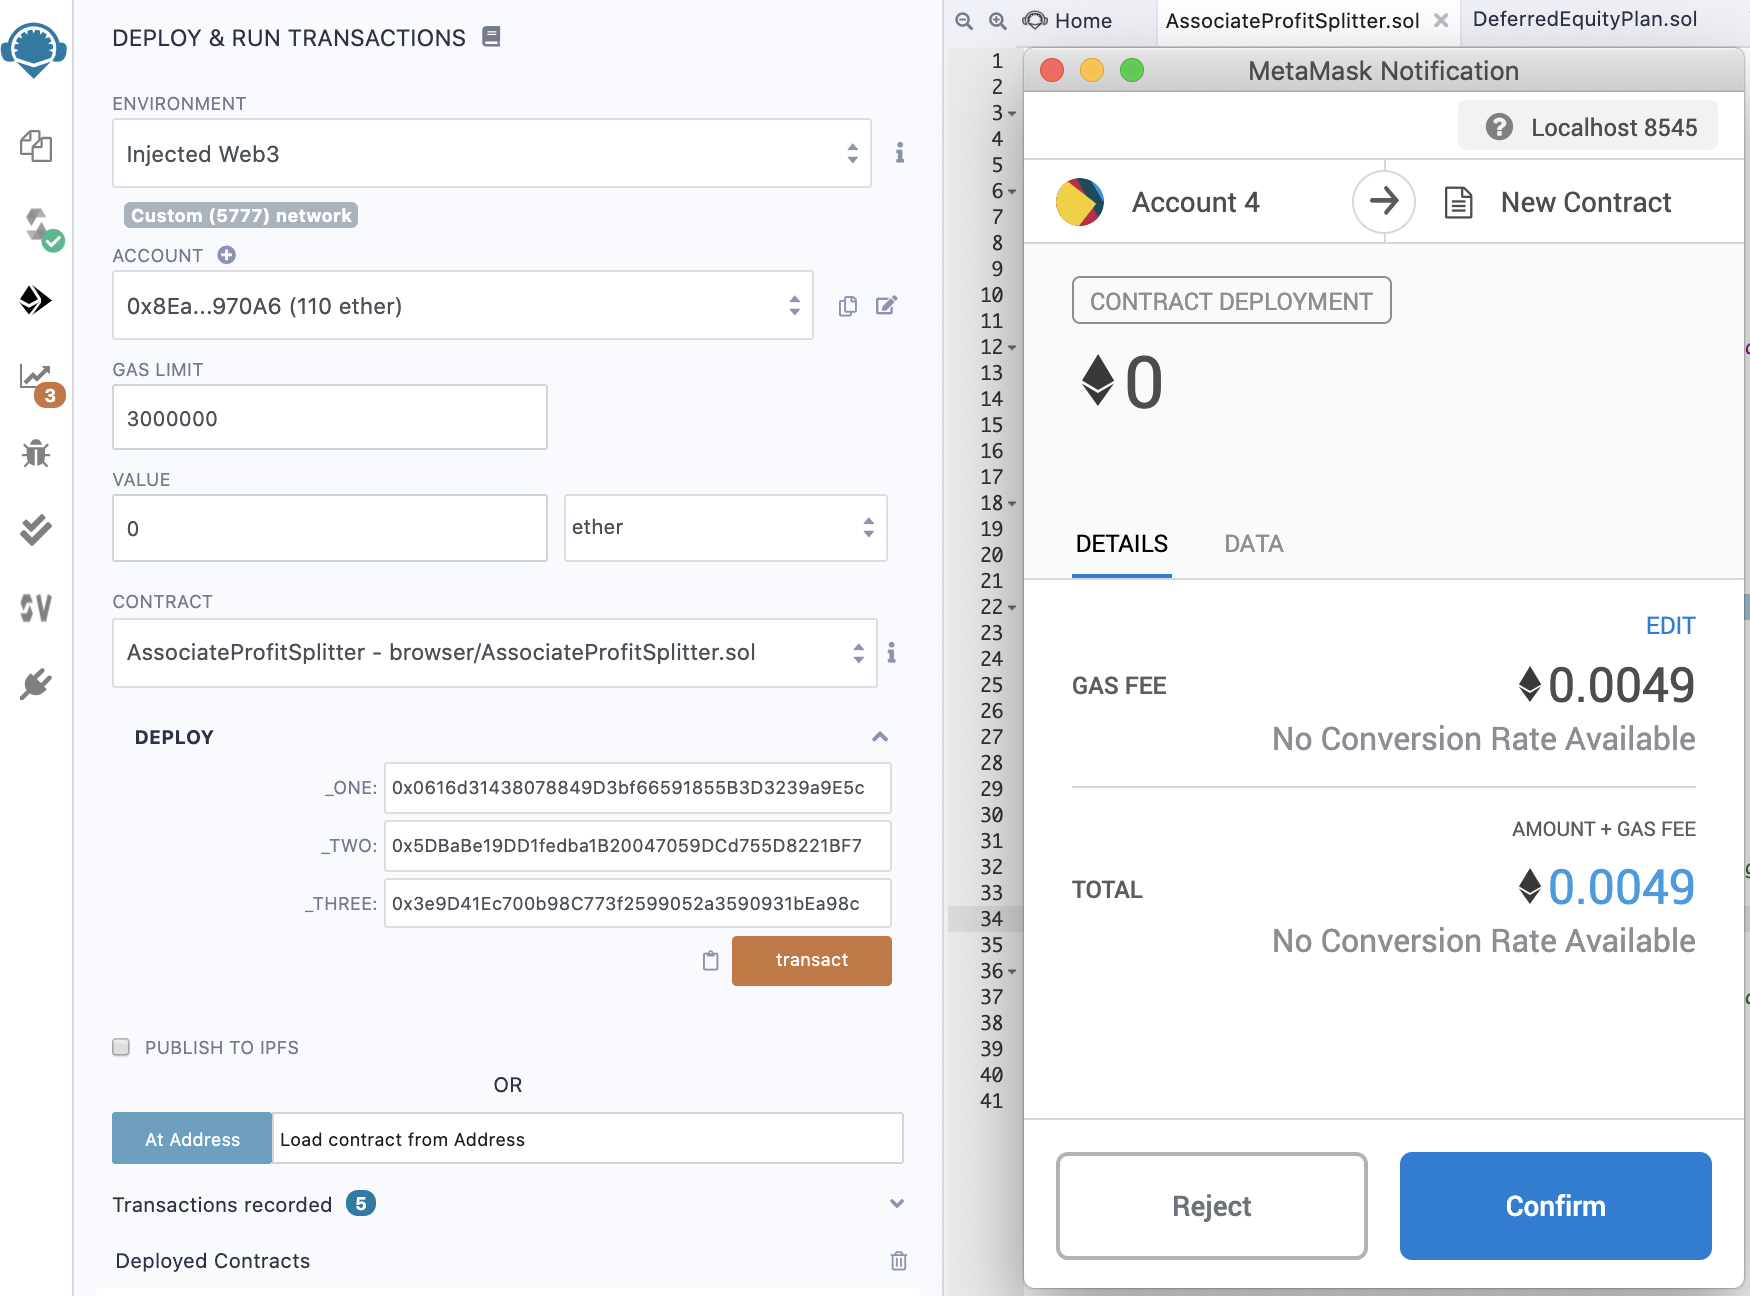Click Value amount input field
The width and height of the screenshot is (1750, 1296).
[330, 528]
